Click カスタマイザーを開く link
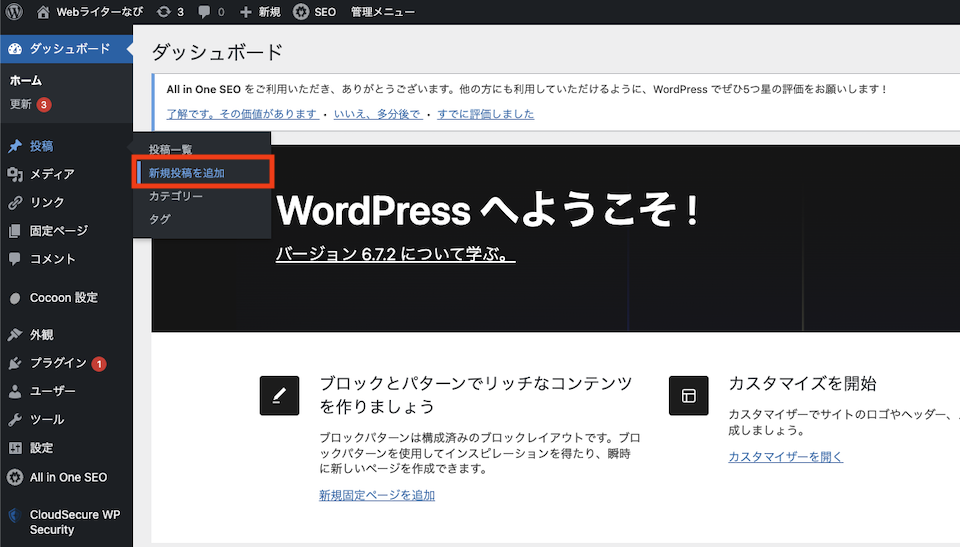Screen dimensions: 960x547 [x=786, y=456]
